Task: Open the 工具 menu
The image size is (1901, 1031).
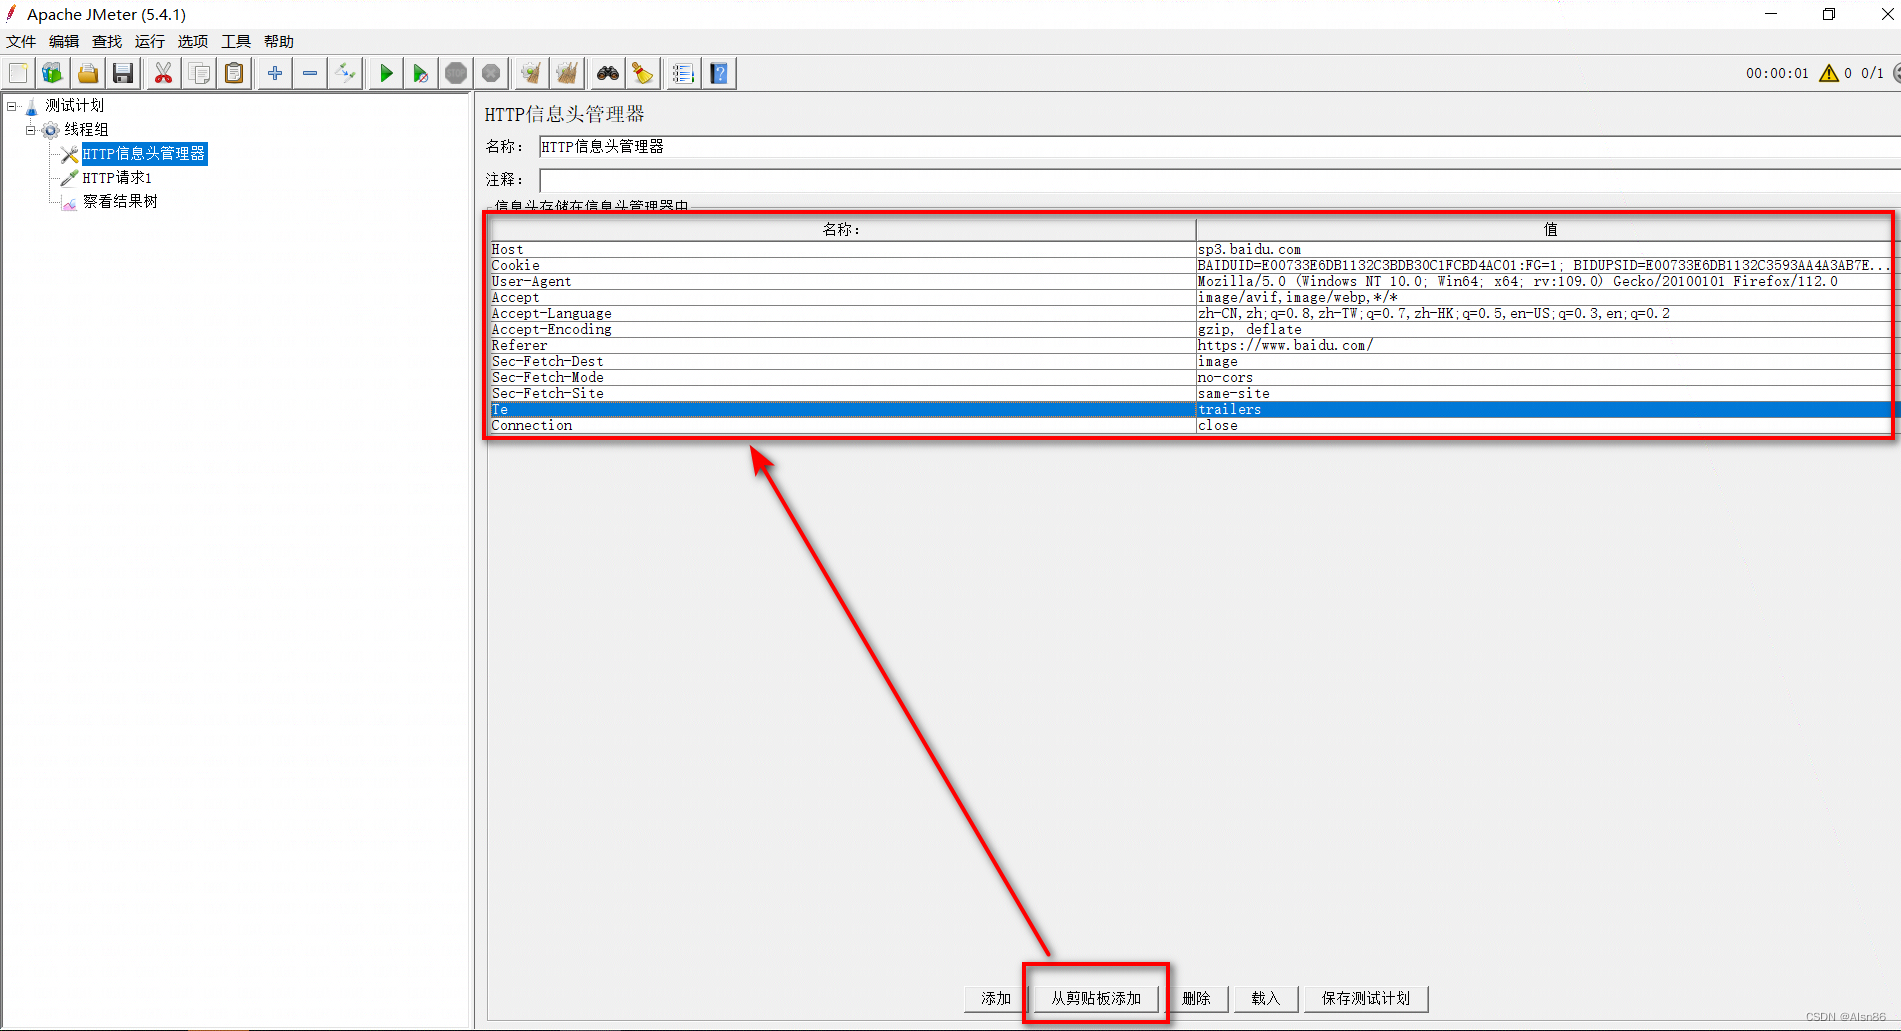Action: click(x=236, y=41)
